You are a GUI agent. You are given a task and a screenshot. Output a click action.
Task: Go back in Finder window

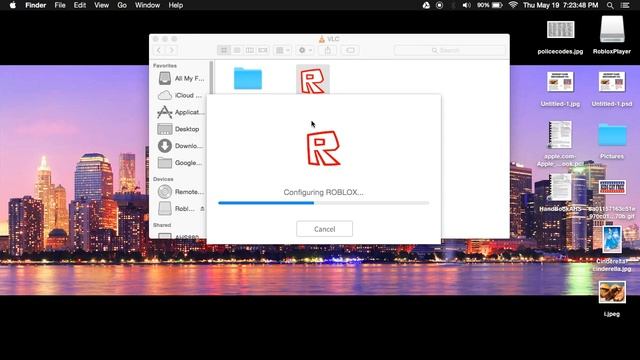[159, 50]
